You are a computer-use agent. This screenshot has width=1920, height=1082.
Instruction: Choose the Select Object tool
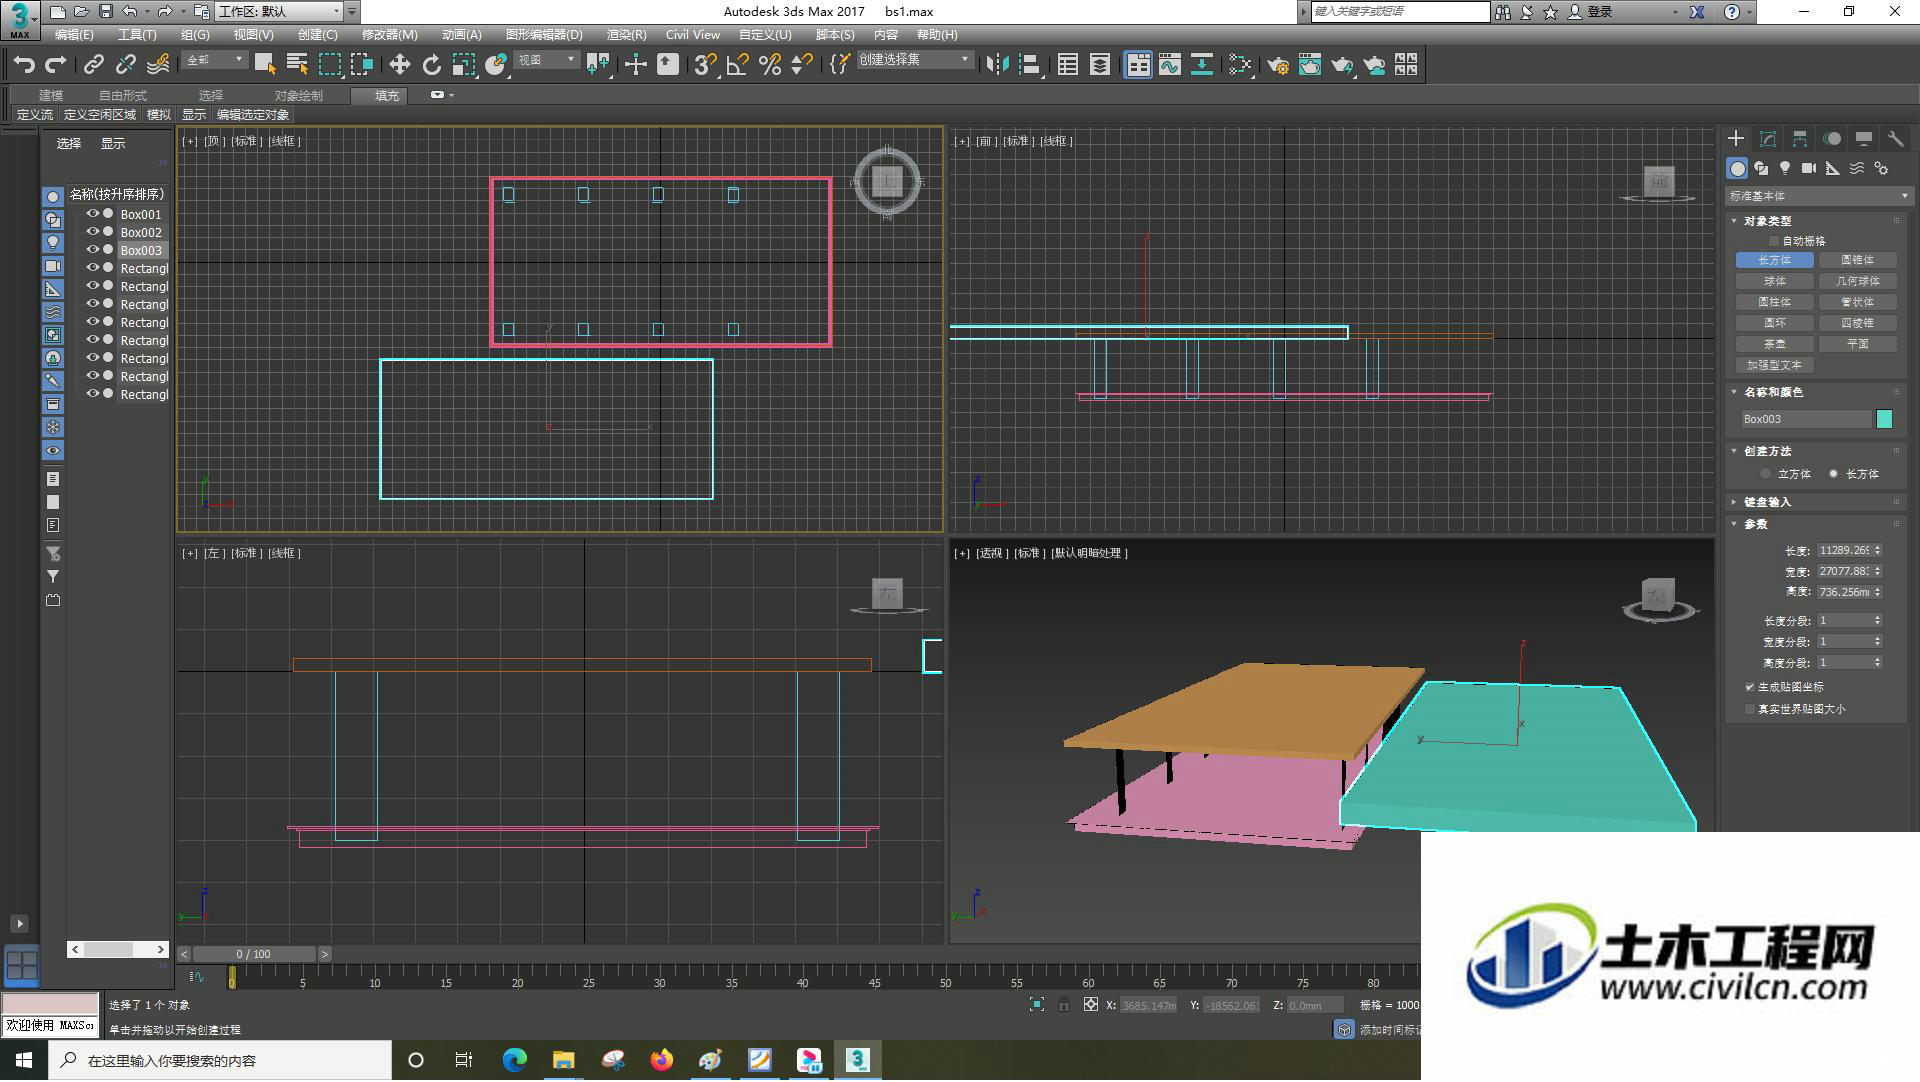point(265,65)
